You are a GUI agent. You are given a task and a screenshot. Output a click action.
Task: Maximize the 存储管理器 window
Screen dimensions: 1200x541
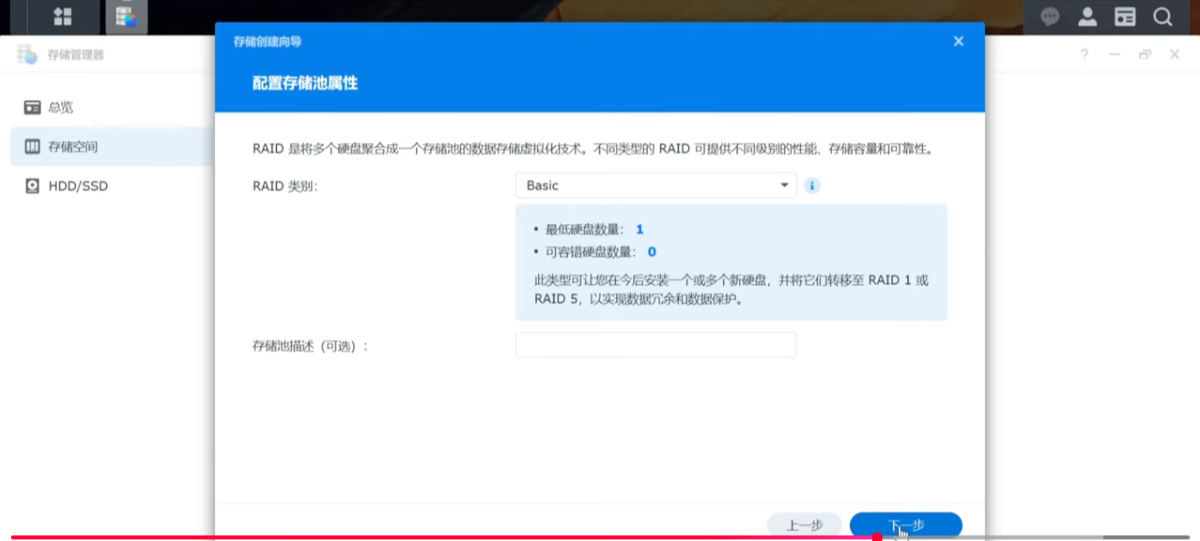(x=1144, y=55)
